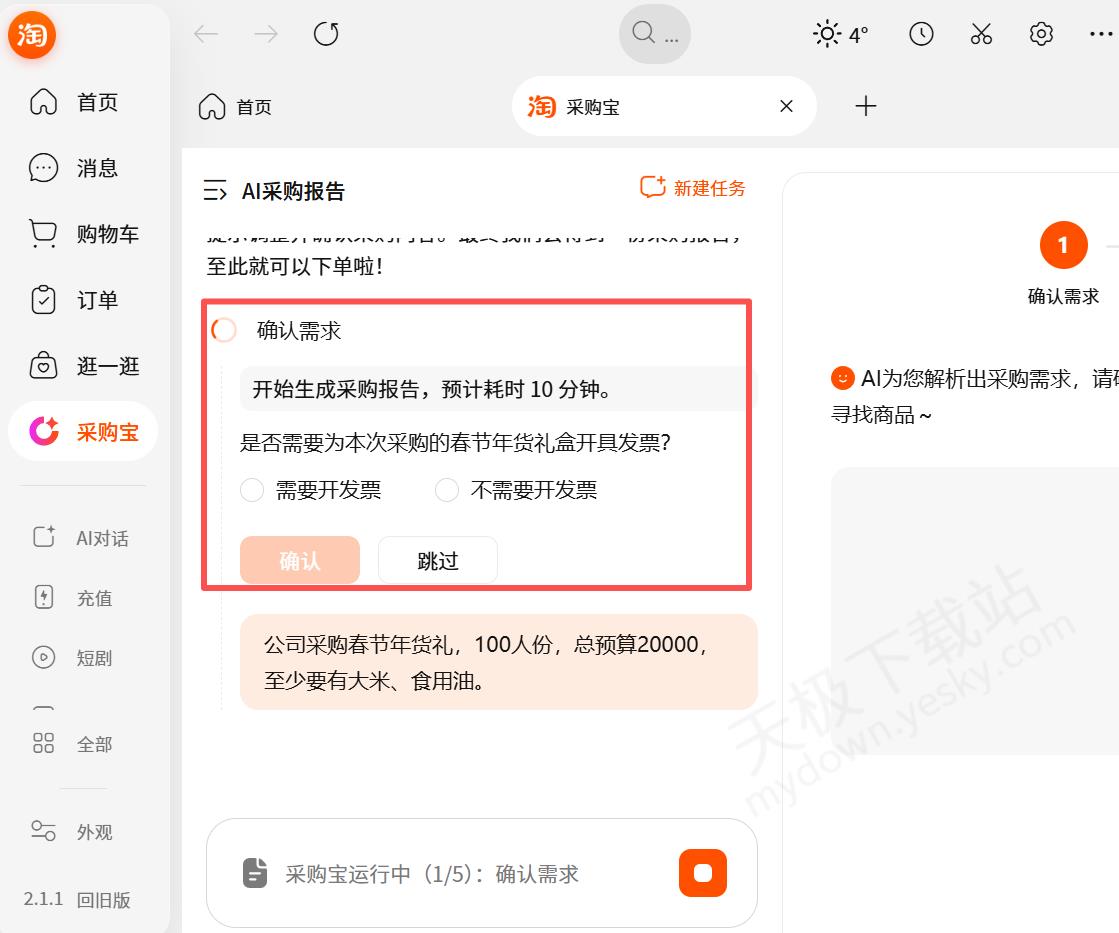This screenshot has height=933, width=1119.
Task: Click the scissors screenshot icon
Action: click(x=981, y=34)
